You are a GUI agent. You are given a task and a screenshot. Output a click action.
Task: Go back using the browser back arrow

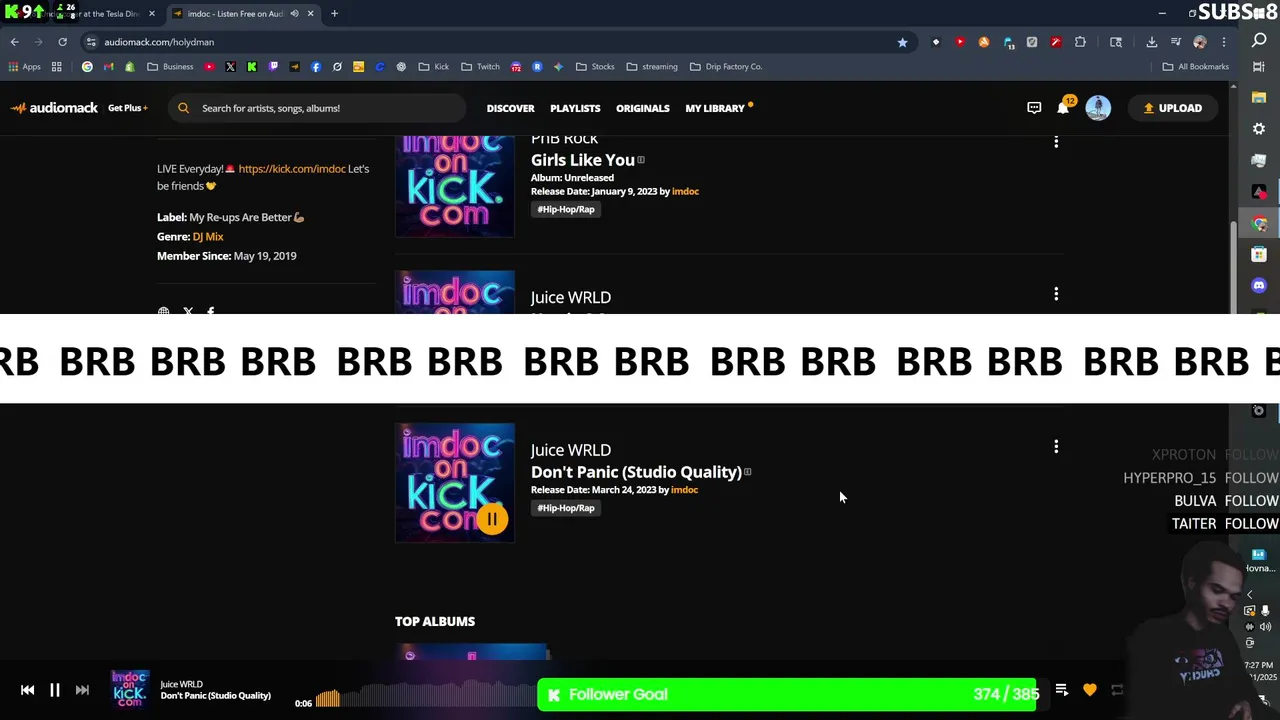click(14, 42)
